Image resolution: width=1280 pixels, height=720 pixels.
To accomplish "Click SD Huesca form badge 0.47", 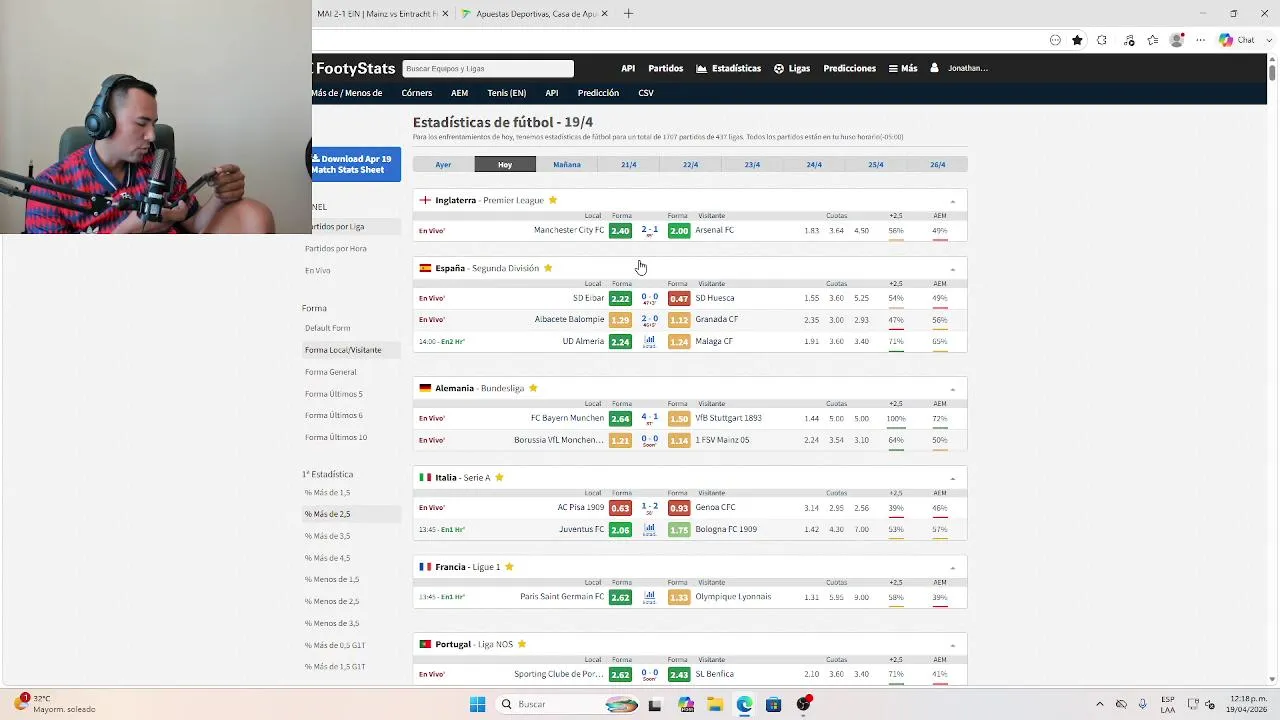I will point(679,298).
